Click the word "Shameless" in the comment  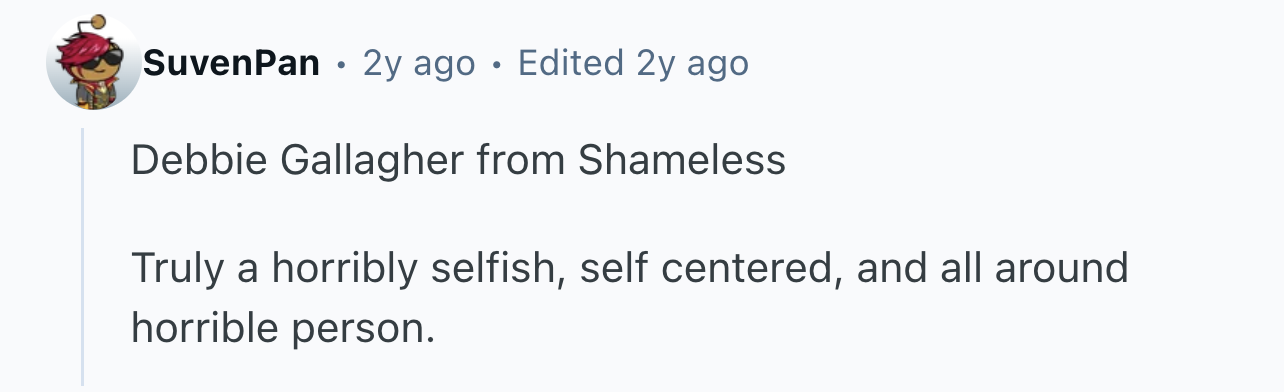pos(682,159)
